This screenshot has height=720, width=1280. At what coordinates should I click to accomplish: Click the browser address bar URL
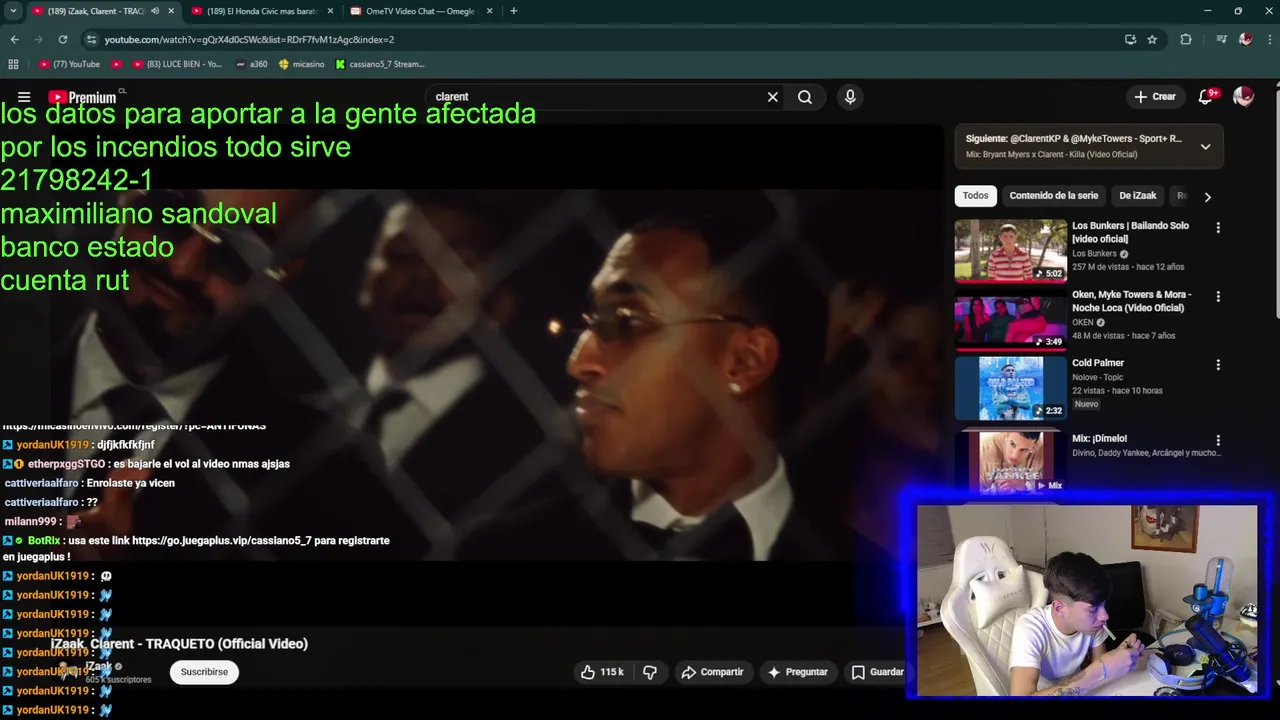(249, 39)
